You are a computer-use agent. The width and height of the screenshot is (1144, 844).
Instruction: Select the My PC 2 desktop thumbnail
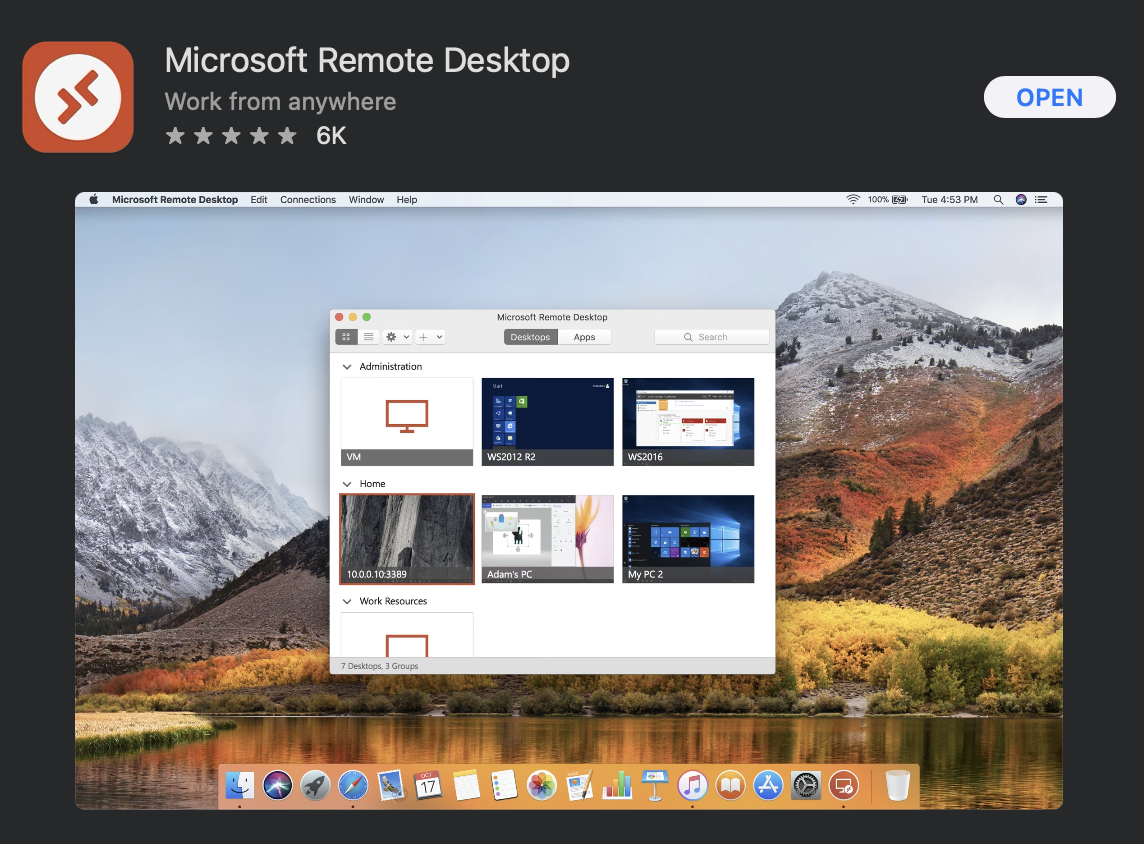click(x=688, y=539)
